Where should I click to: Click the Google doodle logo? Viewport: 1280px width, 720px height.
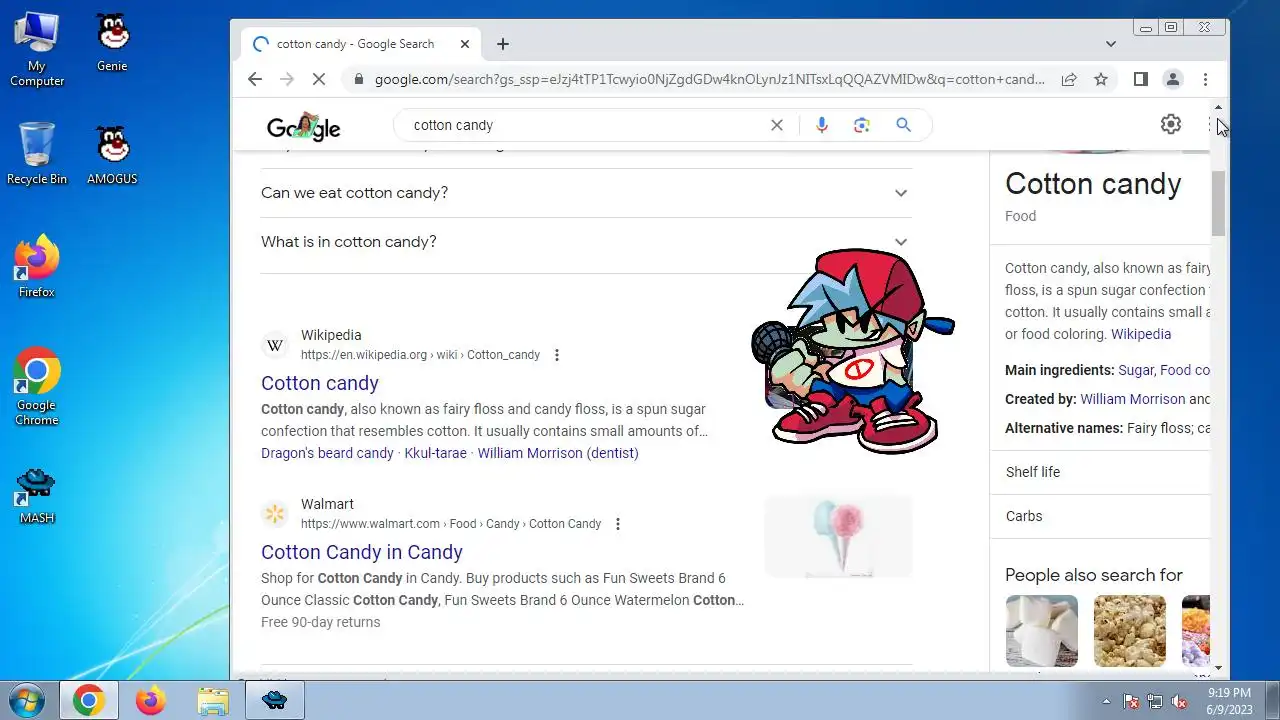pyautogui.click(x=303, y=127)
